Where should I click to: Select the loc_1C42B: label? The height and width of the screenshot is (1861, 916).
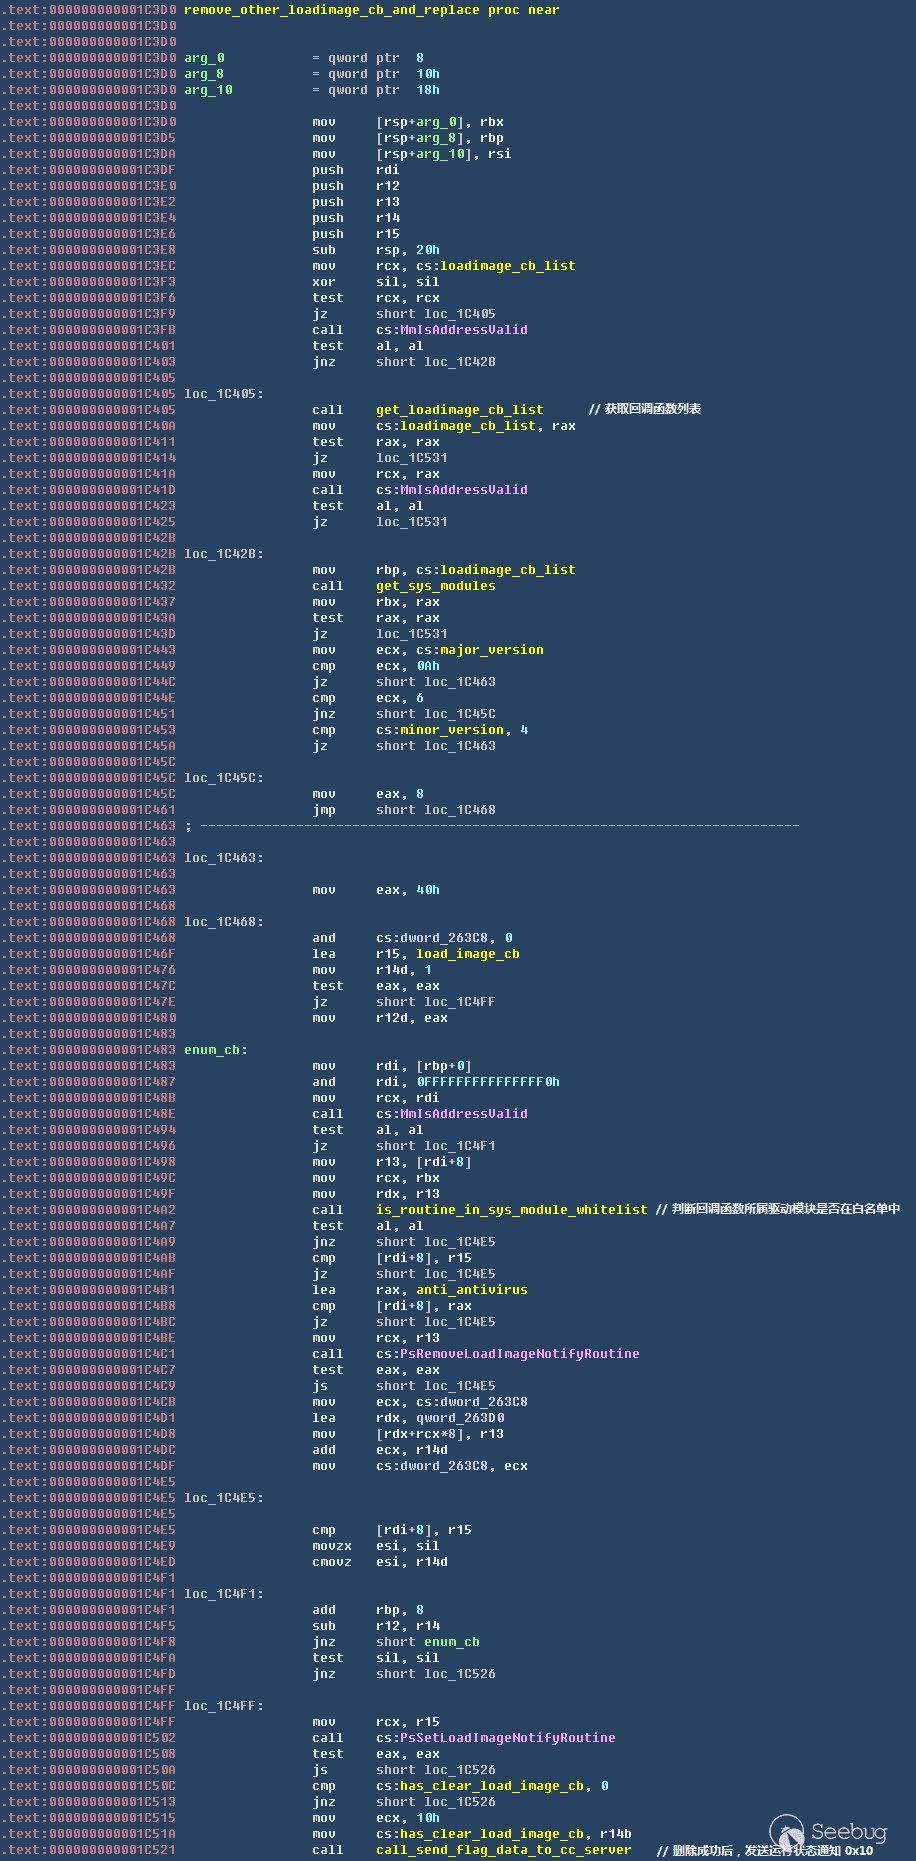pos(224,554)
